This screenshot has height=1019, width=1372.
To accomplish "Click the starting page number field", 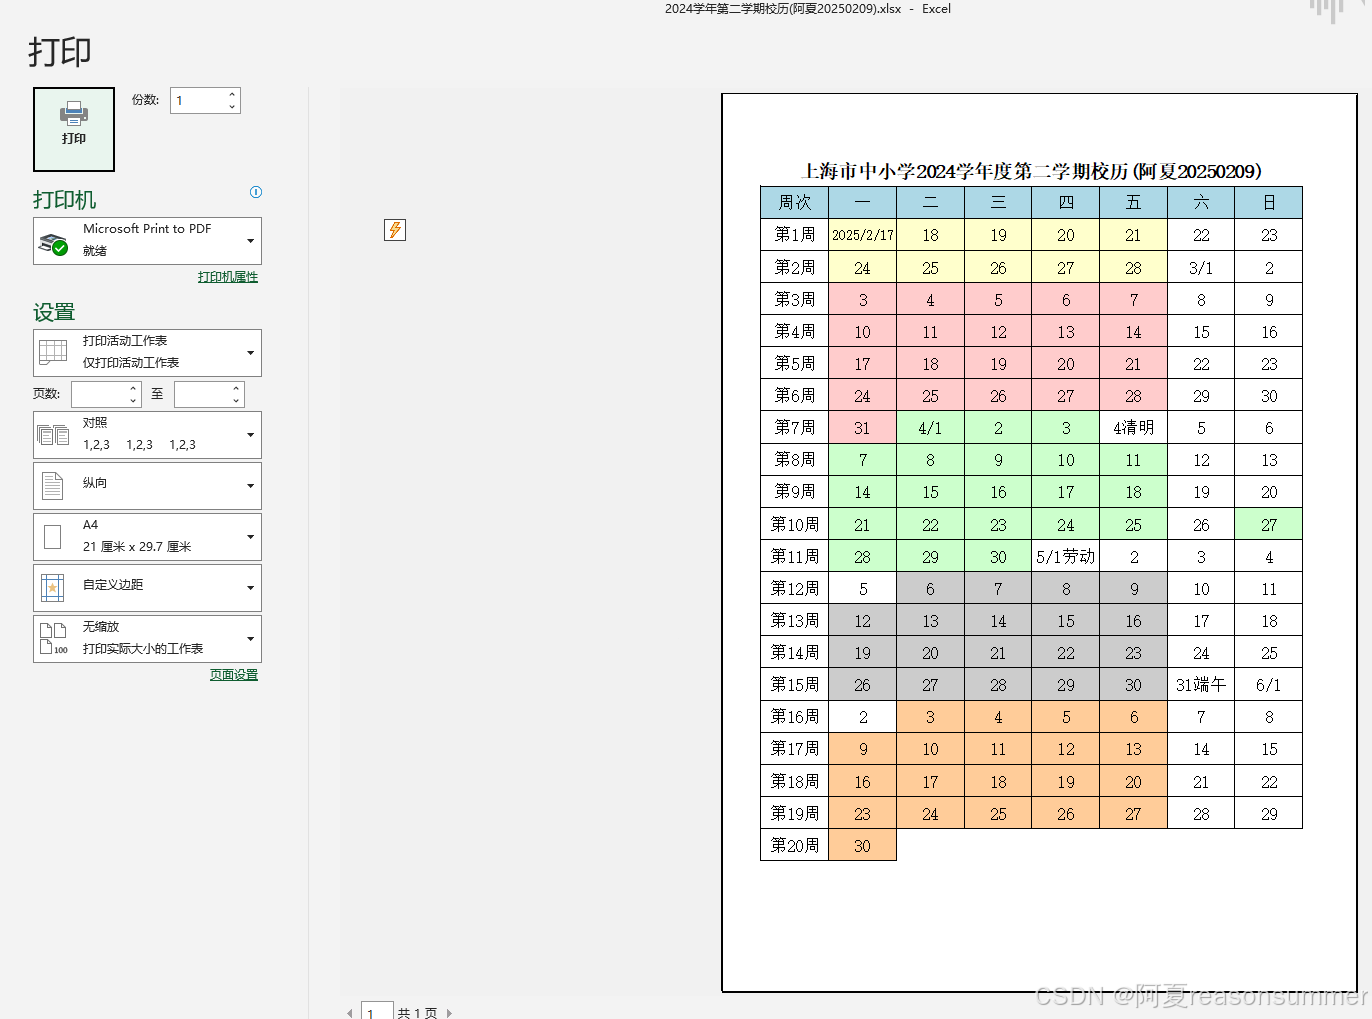I will [x=99, y=394].
